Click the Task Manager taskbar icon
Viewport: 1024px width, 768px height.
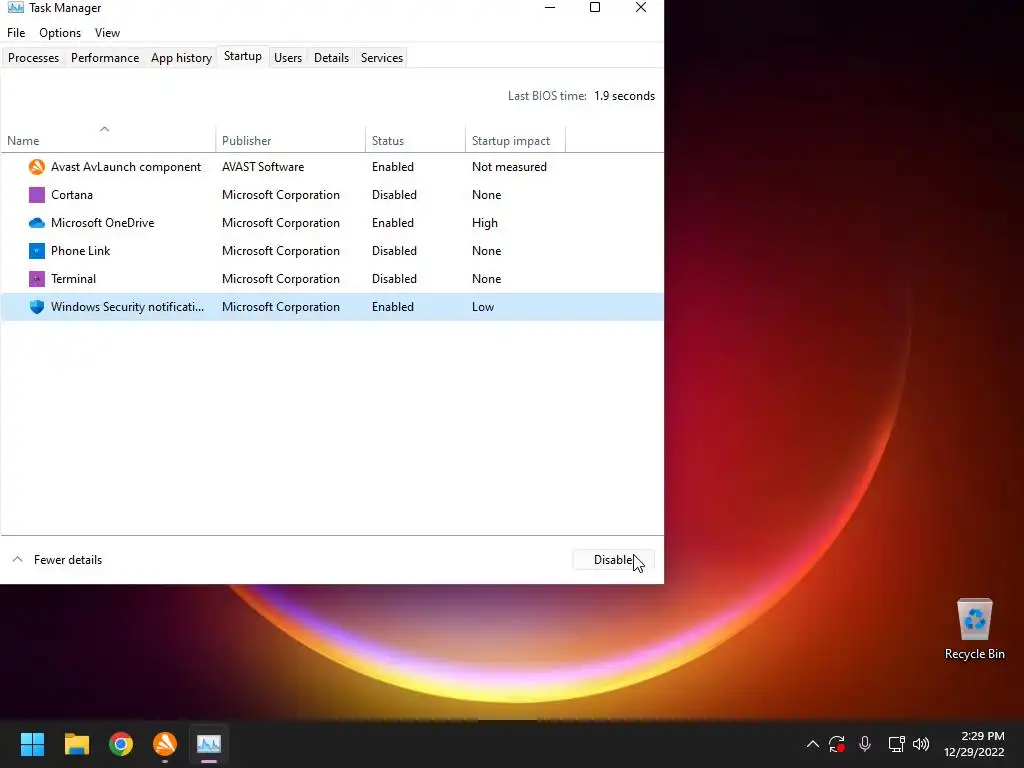pos(209,744)
